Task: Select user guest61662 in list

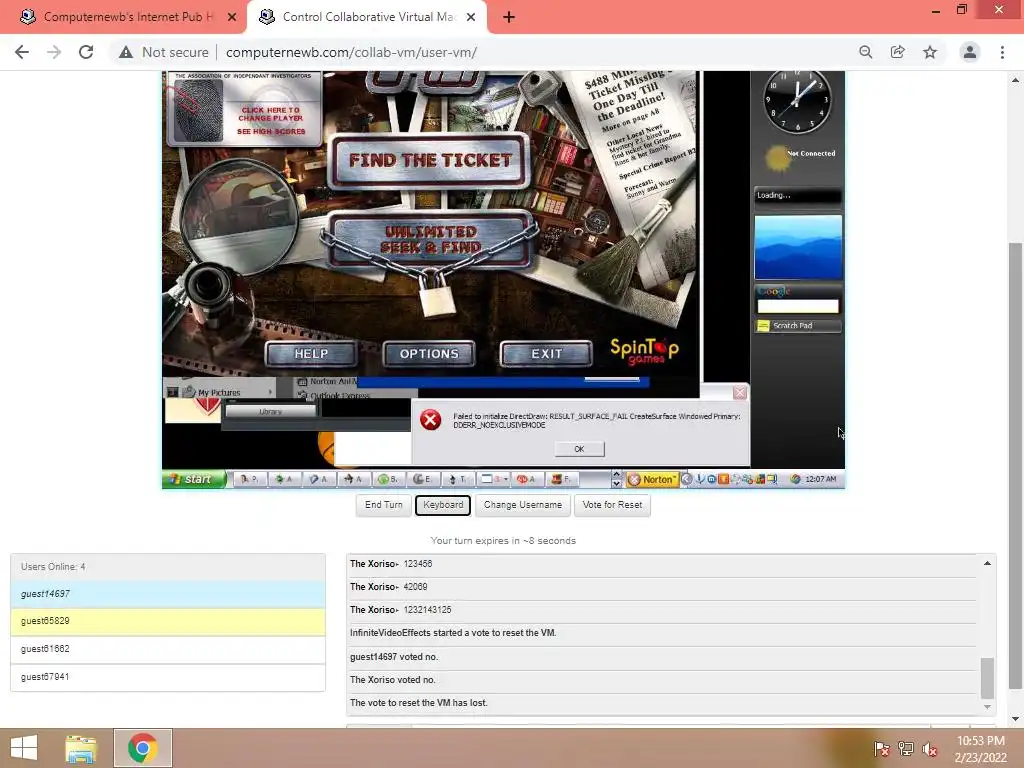Action: click(x=168, y=649)
